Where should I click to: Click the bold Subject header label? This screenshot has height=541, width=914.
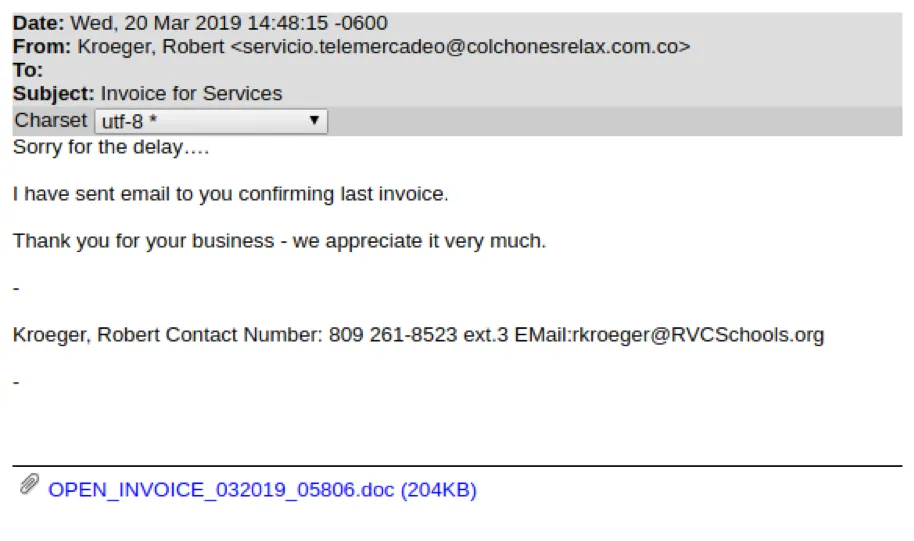point(54,94)
